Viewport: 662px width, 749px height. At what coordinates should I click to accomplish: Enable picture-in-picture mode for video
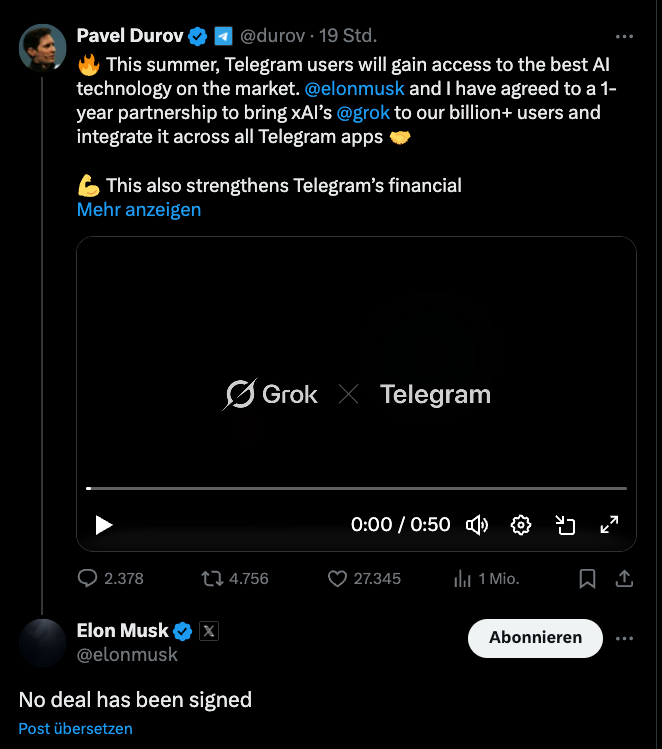click(565, 525)
